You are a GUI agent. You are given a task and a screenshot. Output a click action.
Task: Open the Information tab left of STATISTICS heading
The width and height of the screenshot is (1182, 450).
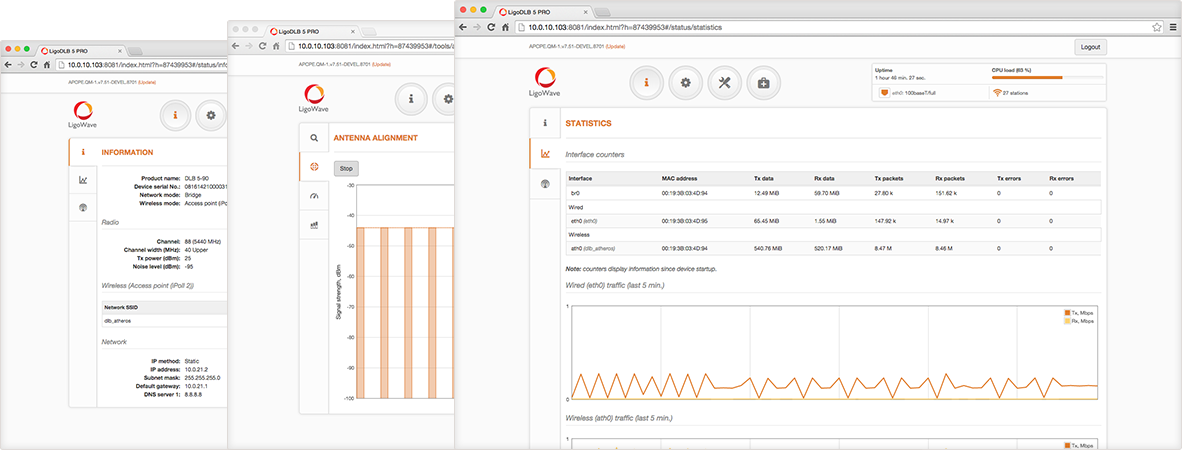[545, 123]
